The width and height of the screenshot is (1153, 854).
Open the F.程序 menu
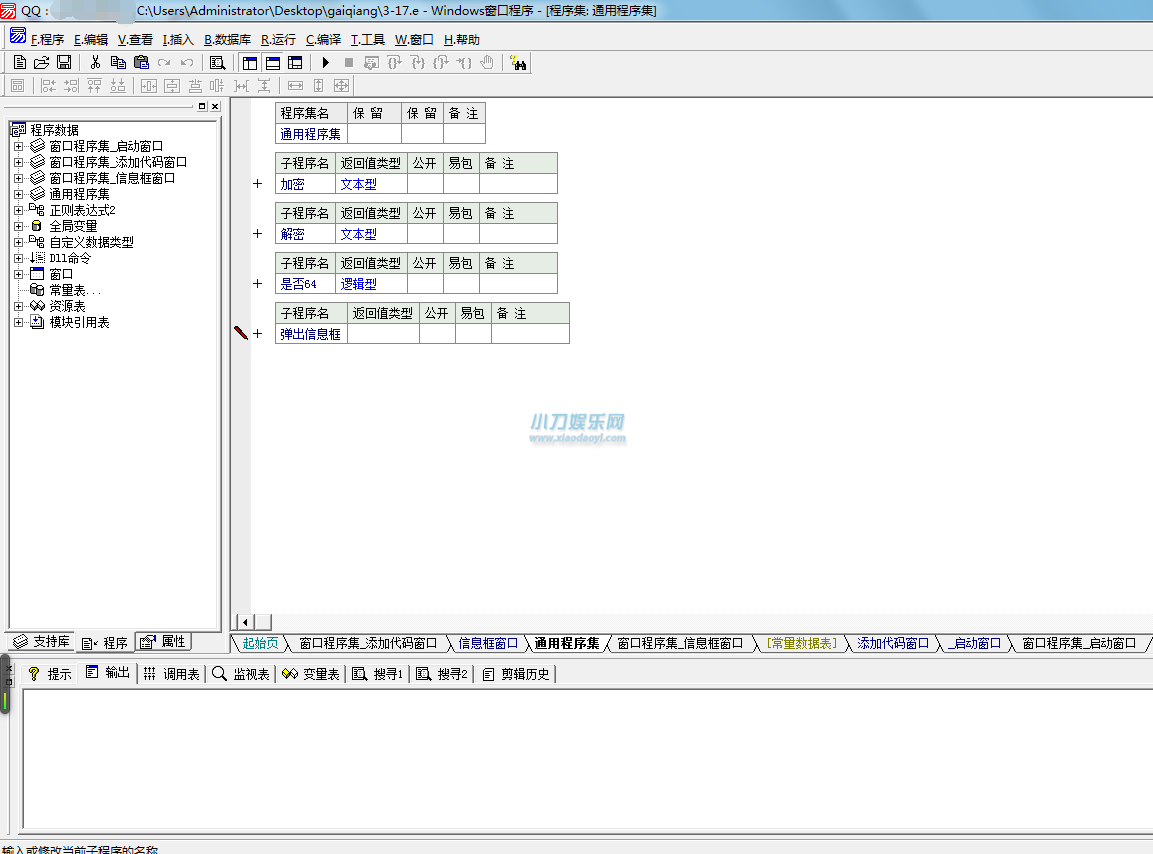coord(47,40)
